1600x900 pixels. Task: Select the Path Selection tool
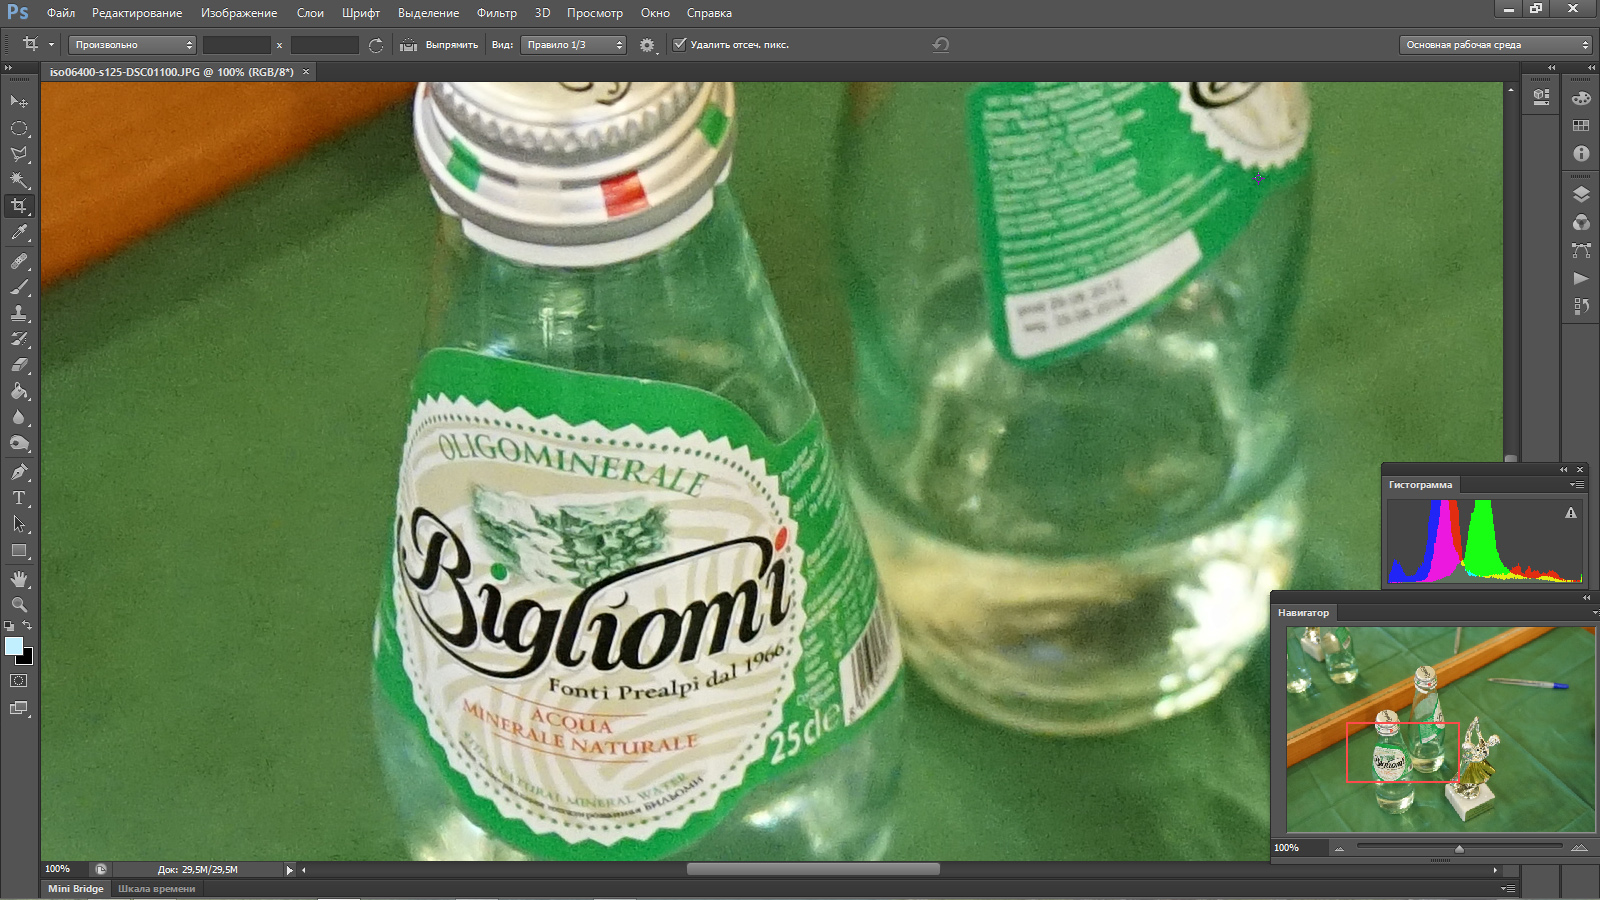tap(19, 523)
